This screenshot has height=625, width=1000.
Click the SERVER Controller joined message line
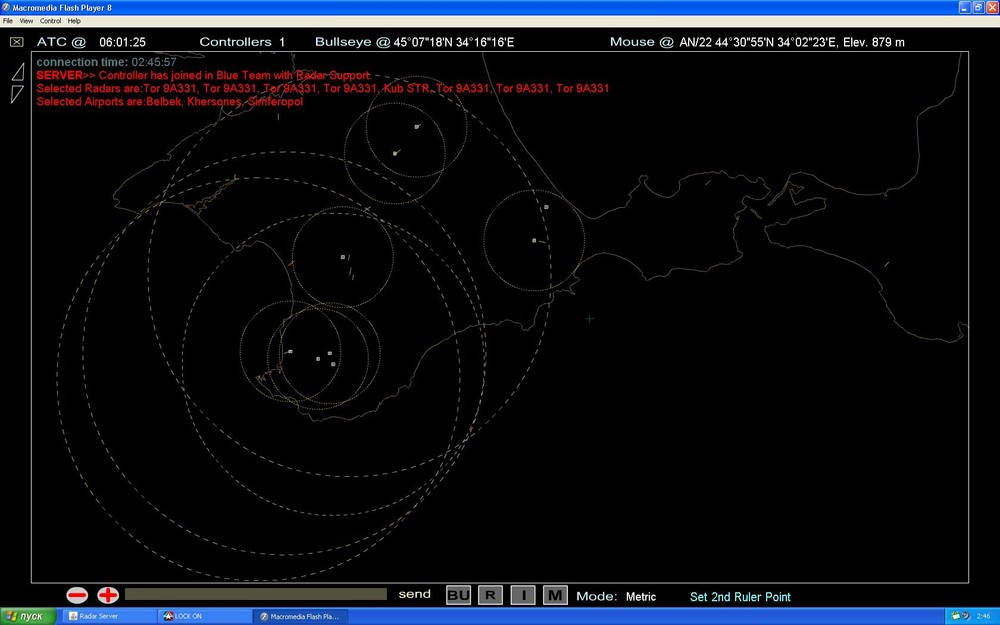pyautogui.click(x=204, y=75)
